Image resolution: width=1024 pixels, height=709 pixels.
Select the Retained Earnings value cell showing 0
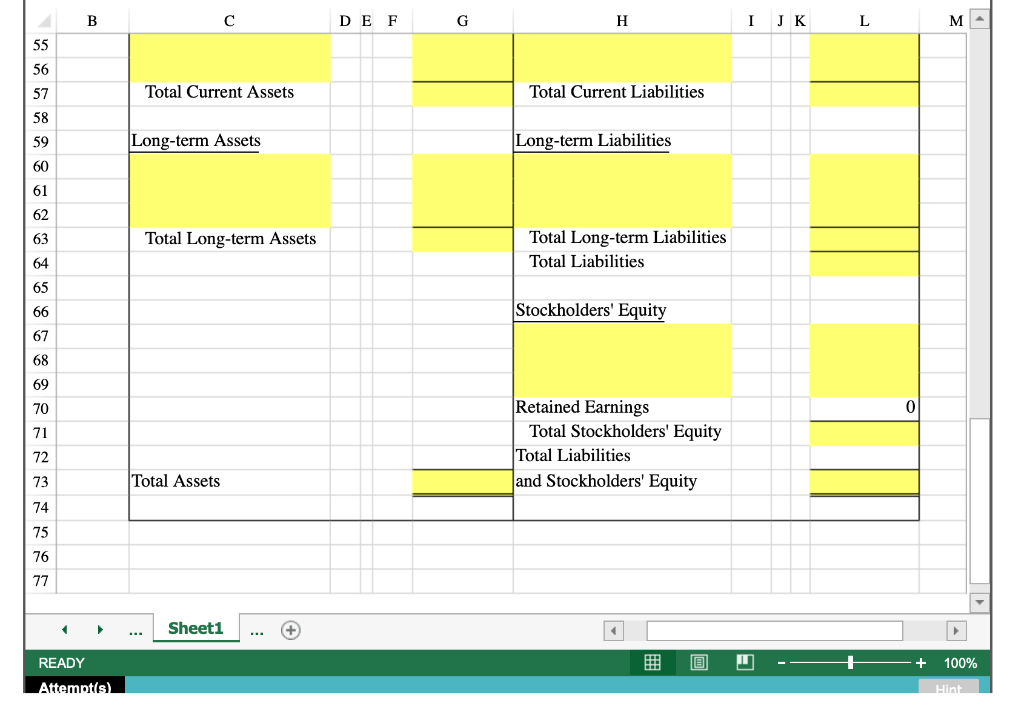[863, 408]
